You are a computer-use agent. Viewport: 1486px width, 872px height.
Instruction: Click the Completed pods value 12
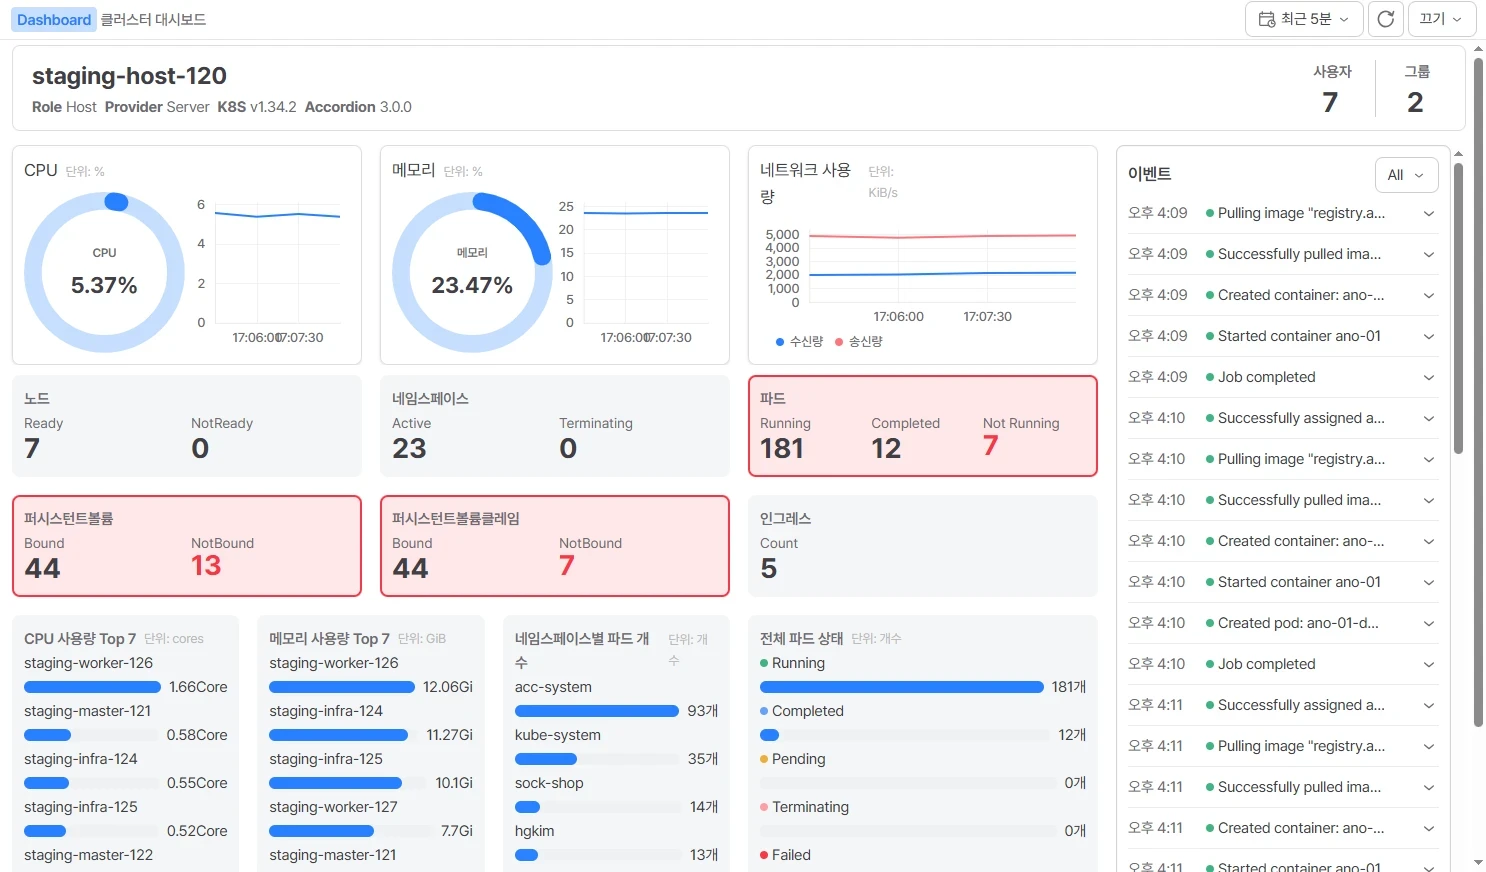(886, 449)
